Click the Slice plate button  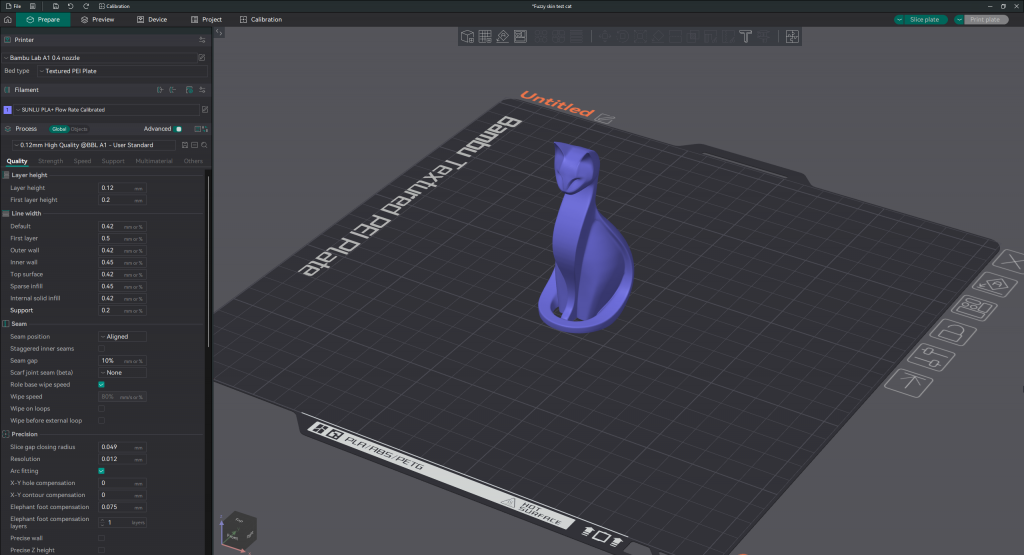(x=923, y=19)
